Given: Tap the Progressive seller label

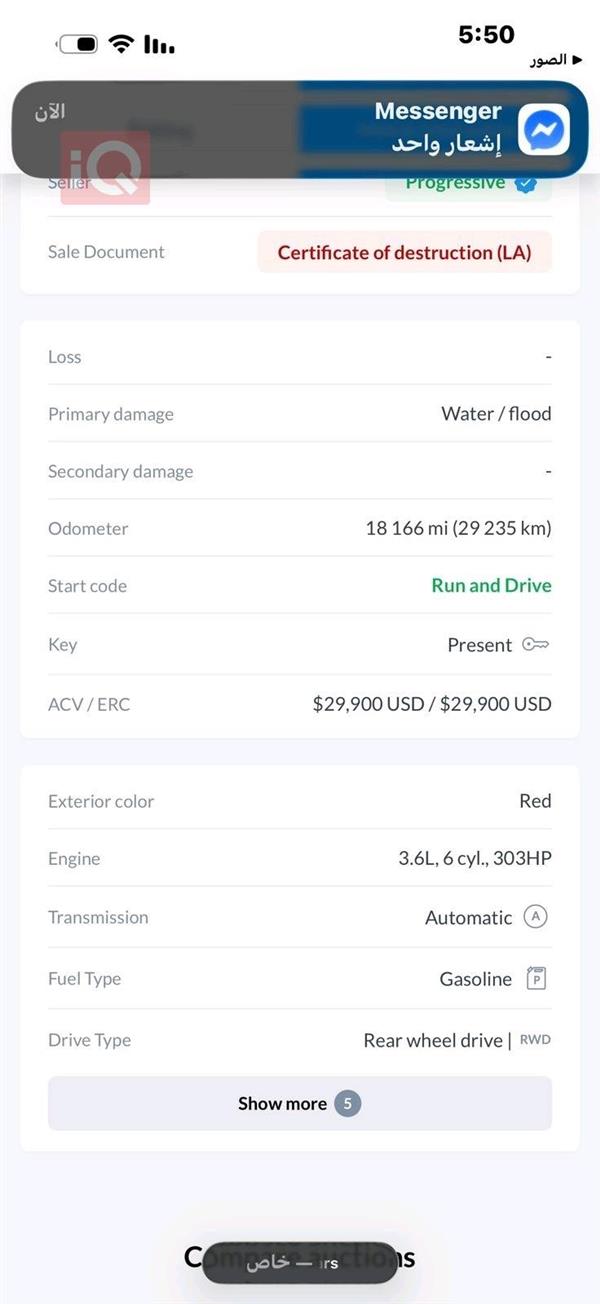Looking at the screenshot, I should pyautogui.click(x=456, y=183).
